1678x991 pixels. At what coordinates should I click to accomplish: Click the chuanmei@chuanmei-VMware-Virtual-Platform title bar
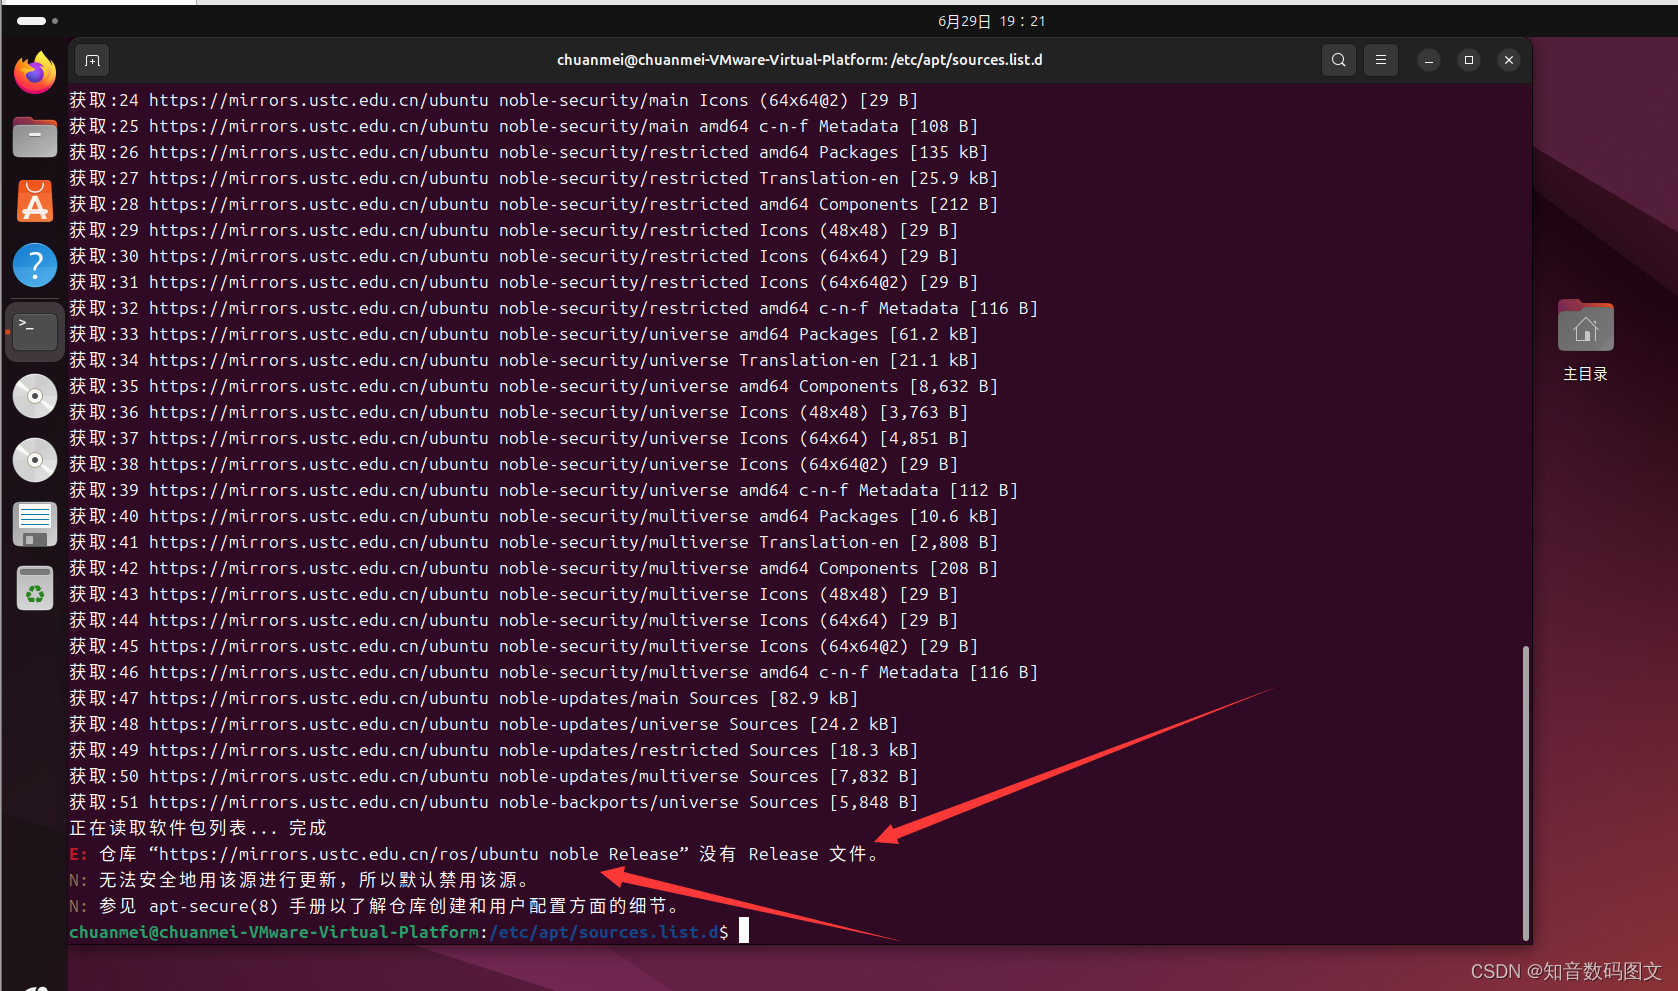point(799,59)
